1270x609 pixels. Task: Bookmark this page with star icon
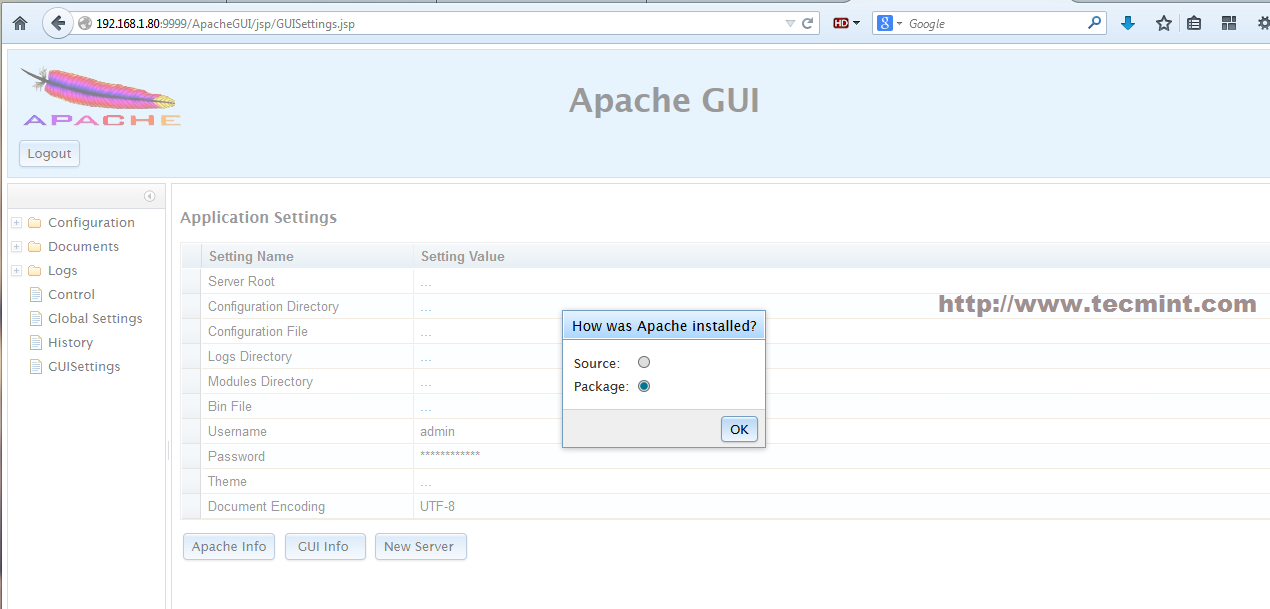(1164, 23)
